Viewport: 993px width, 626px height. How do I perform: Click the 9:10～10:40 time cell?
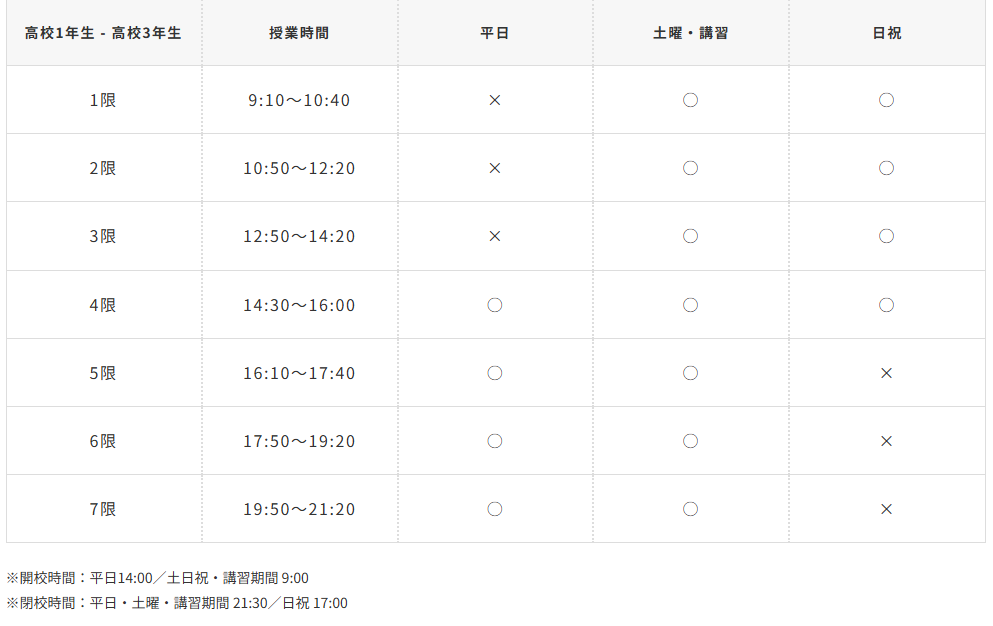coord(299,100)
